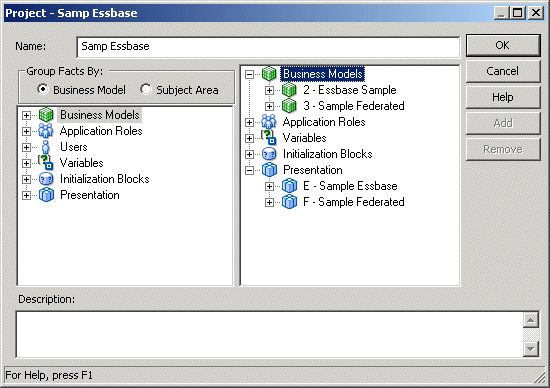Screen dimensions: 550x388
Task: Click the 2 - Essbase Sample cube icon
Action: [x=289, y=90]
